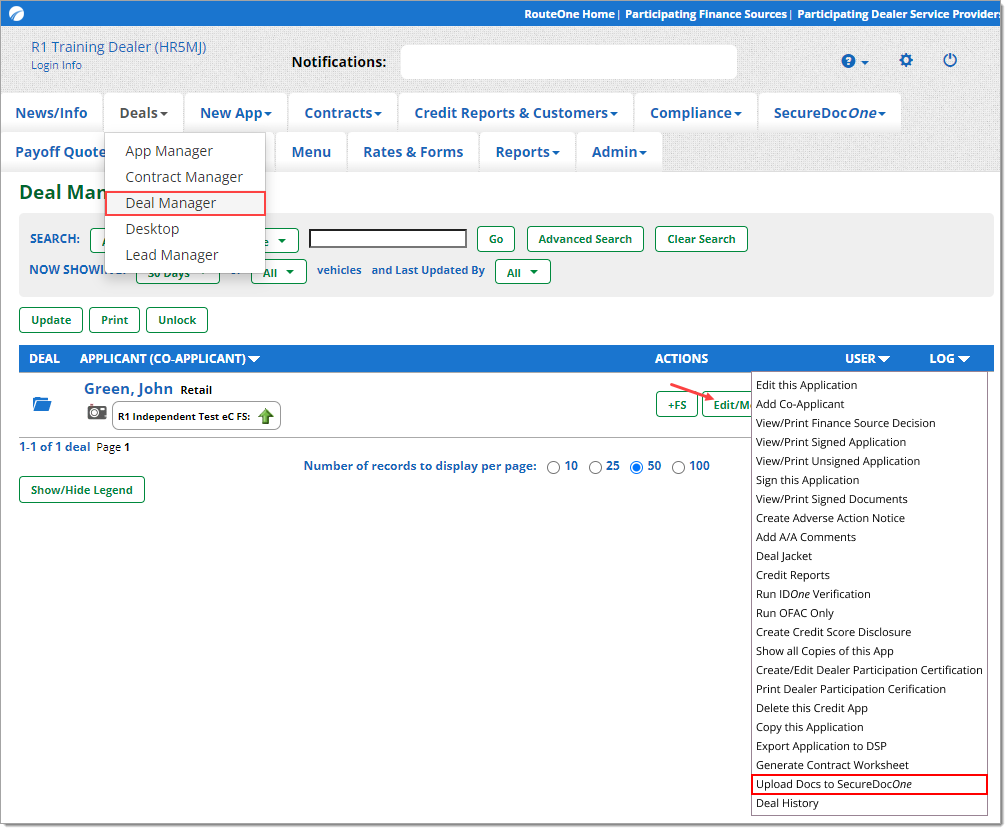Select Deal History option
This screenshot has height=831, width=1008.
tap(789, 805)
